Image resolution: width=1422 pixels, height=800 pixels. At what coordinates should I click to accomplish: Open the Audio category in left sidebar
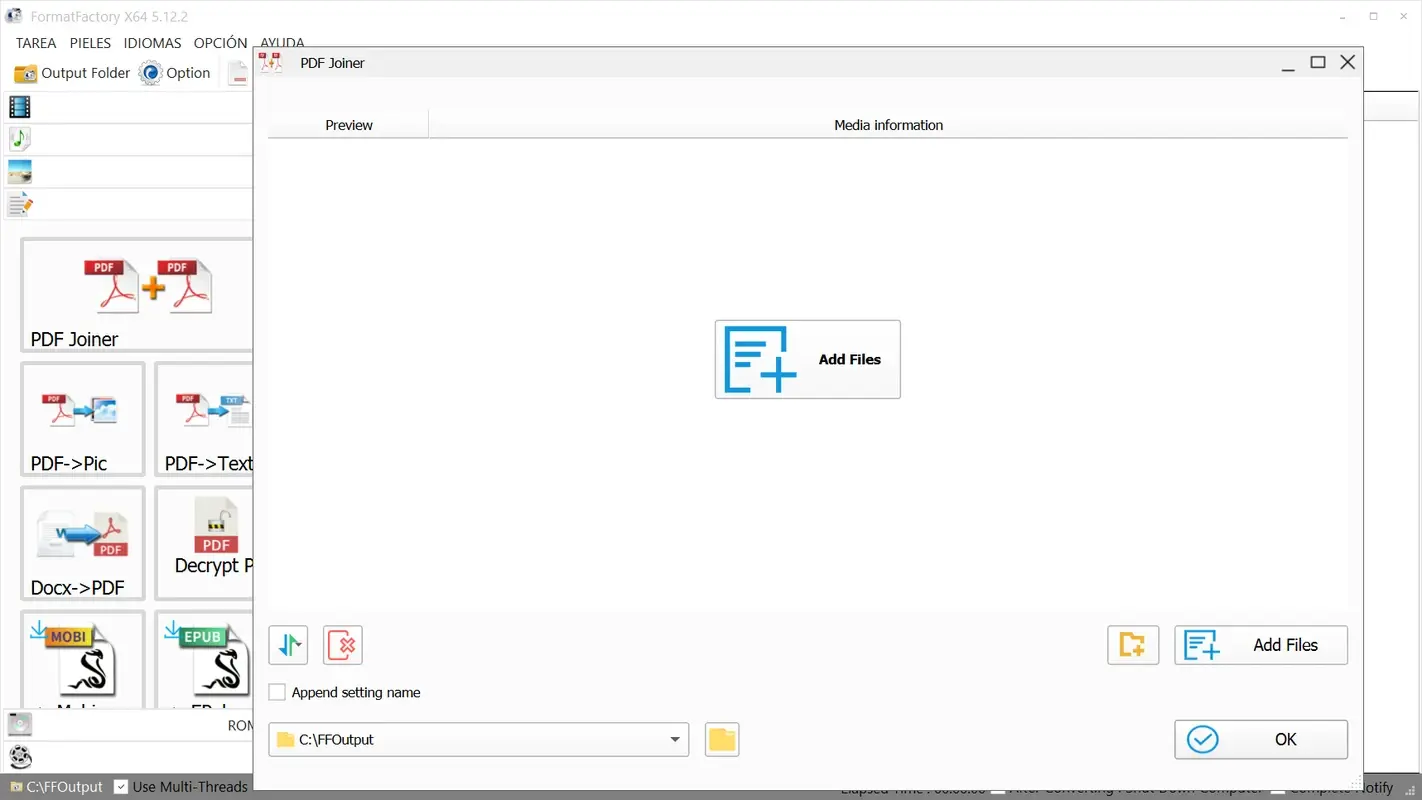click(20, 139)
